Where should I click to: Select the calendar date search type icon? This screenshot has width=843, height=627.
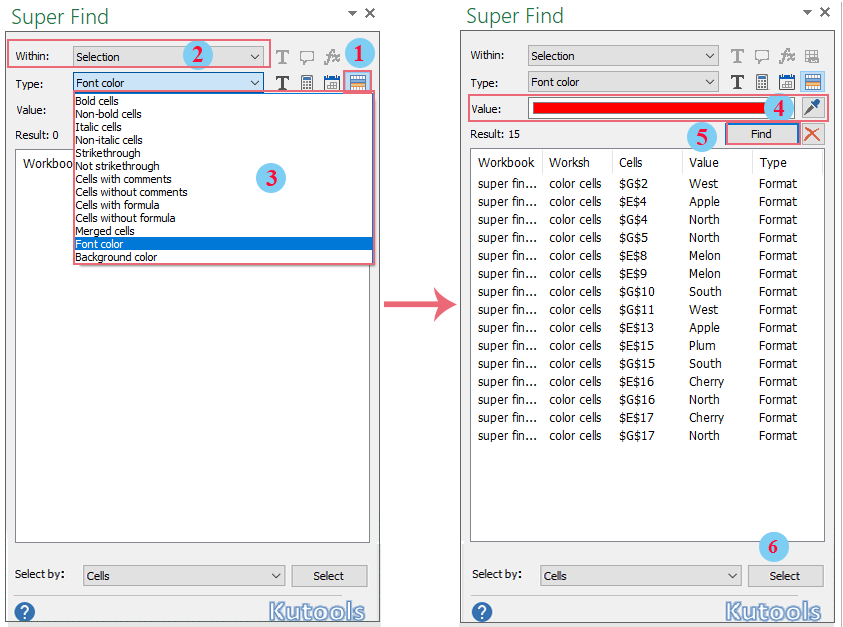[x=332, y=84]
